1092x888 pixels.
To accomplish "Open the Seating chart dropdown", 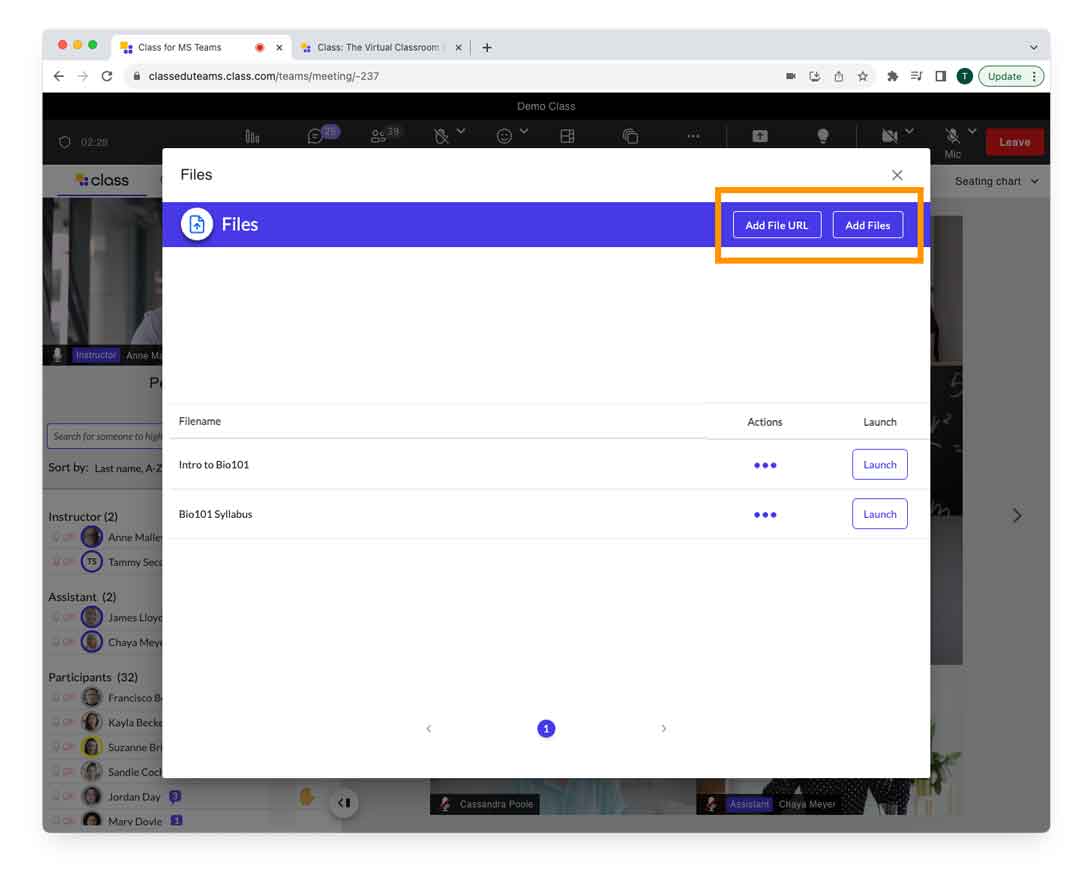I will pyautogui.click(x=996, y=181).
